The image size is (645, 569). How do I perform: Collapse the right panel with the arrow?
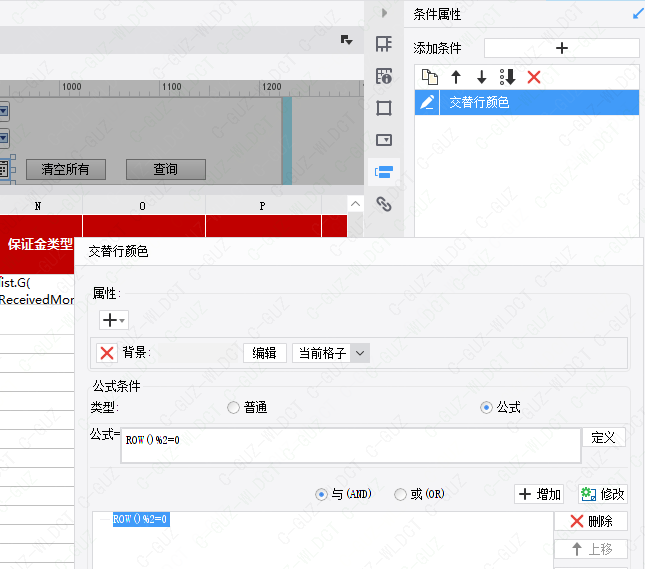pyautogui.click(x=384, y=13)
